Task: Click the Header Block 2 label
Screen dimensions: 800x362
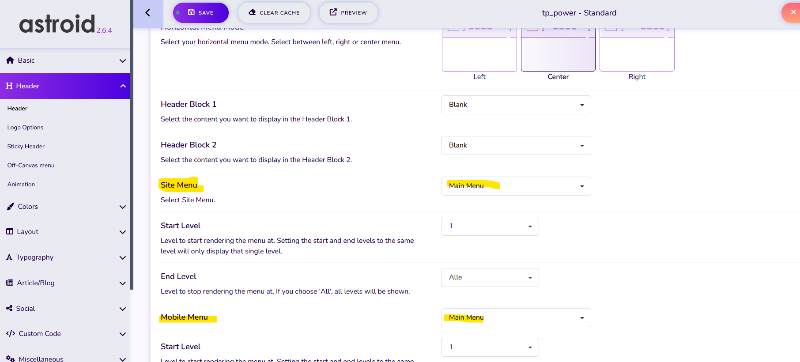Action: point(188,145)
